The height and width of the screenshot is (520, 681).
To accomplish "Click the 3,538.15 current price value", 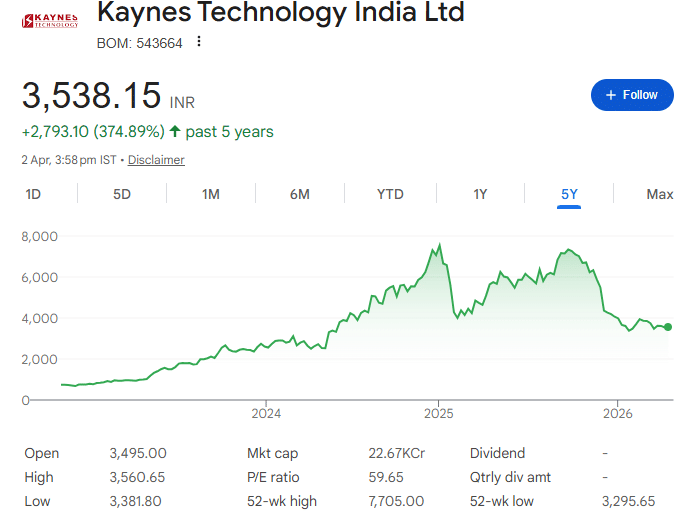I will 91,96.
